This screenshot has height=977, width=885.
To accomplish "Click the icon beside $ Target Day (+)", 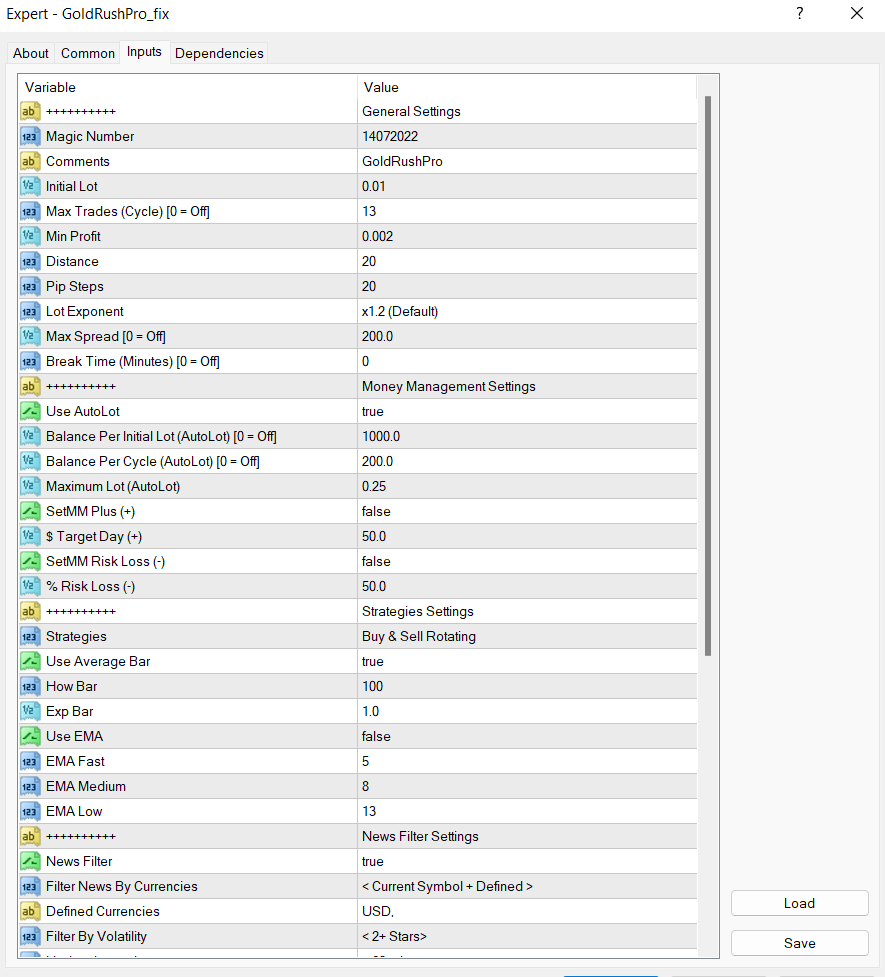I will tap(30, 536).
